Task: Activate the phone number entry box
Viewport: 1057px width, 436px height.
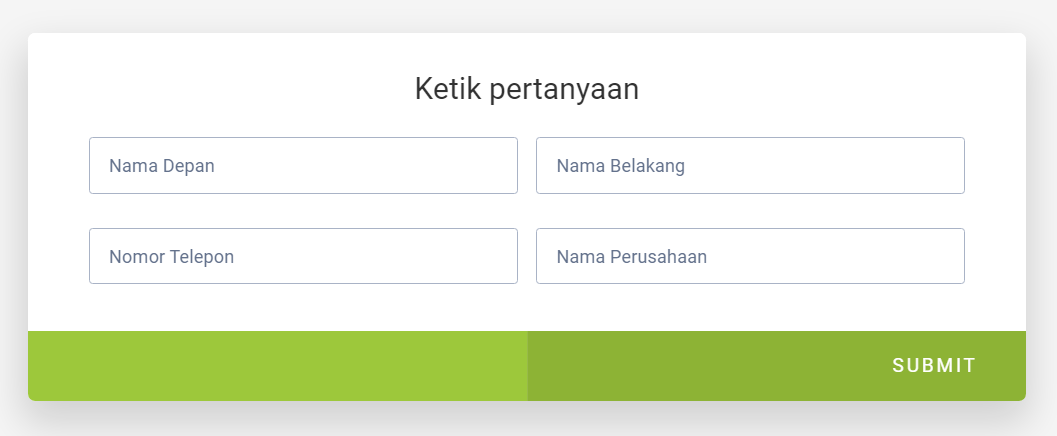Action: point(303,256)
